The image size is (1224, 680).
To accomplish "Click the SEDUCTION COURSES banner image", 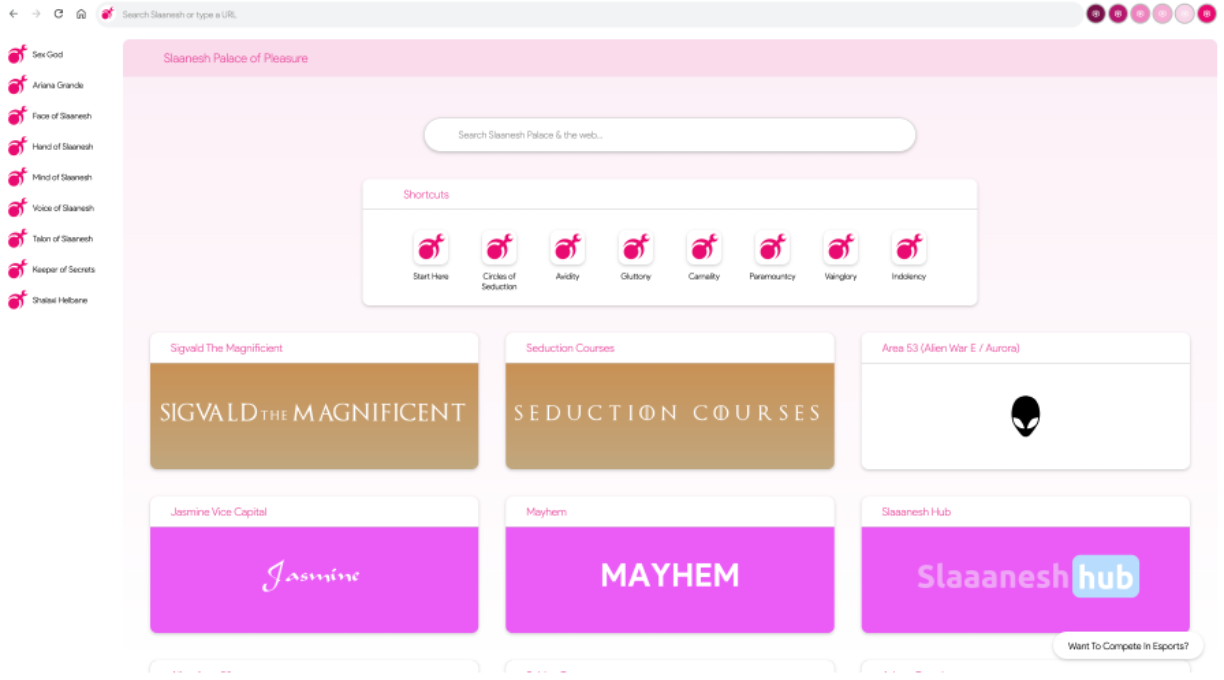I will (x=670, y=416).
